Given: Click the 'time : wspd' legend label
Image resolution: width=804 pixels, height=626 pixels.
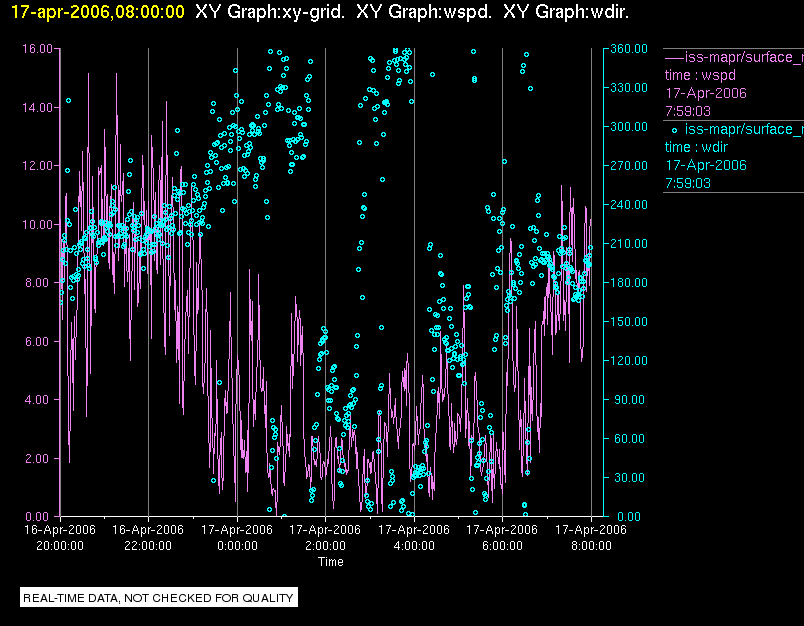Looking at the screenshot, I should [700, 75].
